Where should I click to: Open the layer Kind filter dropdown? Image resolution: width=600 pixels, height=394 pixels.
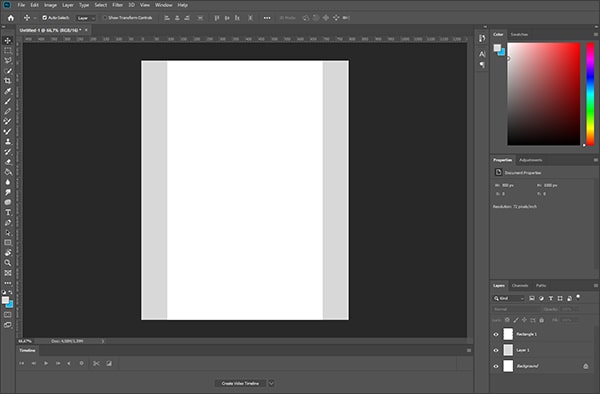click(x=509, y=298)
